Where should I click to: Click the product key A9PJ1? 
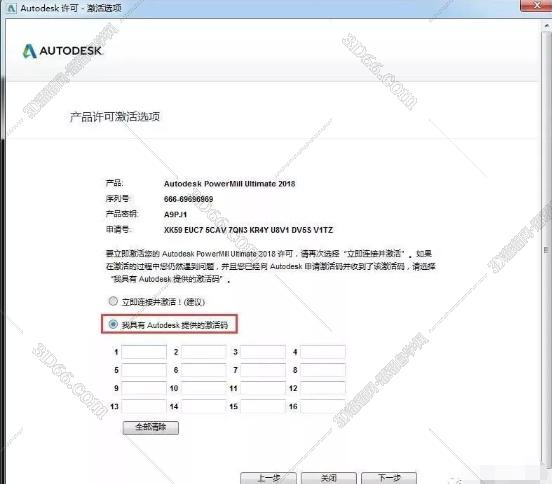pyautogui.click(x=175, y=215)
